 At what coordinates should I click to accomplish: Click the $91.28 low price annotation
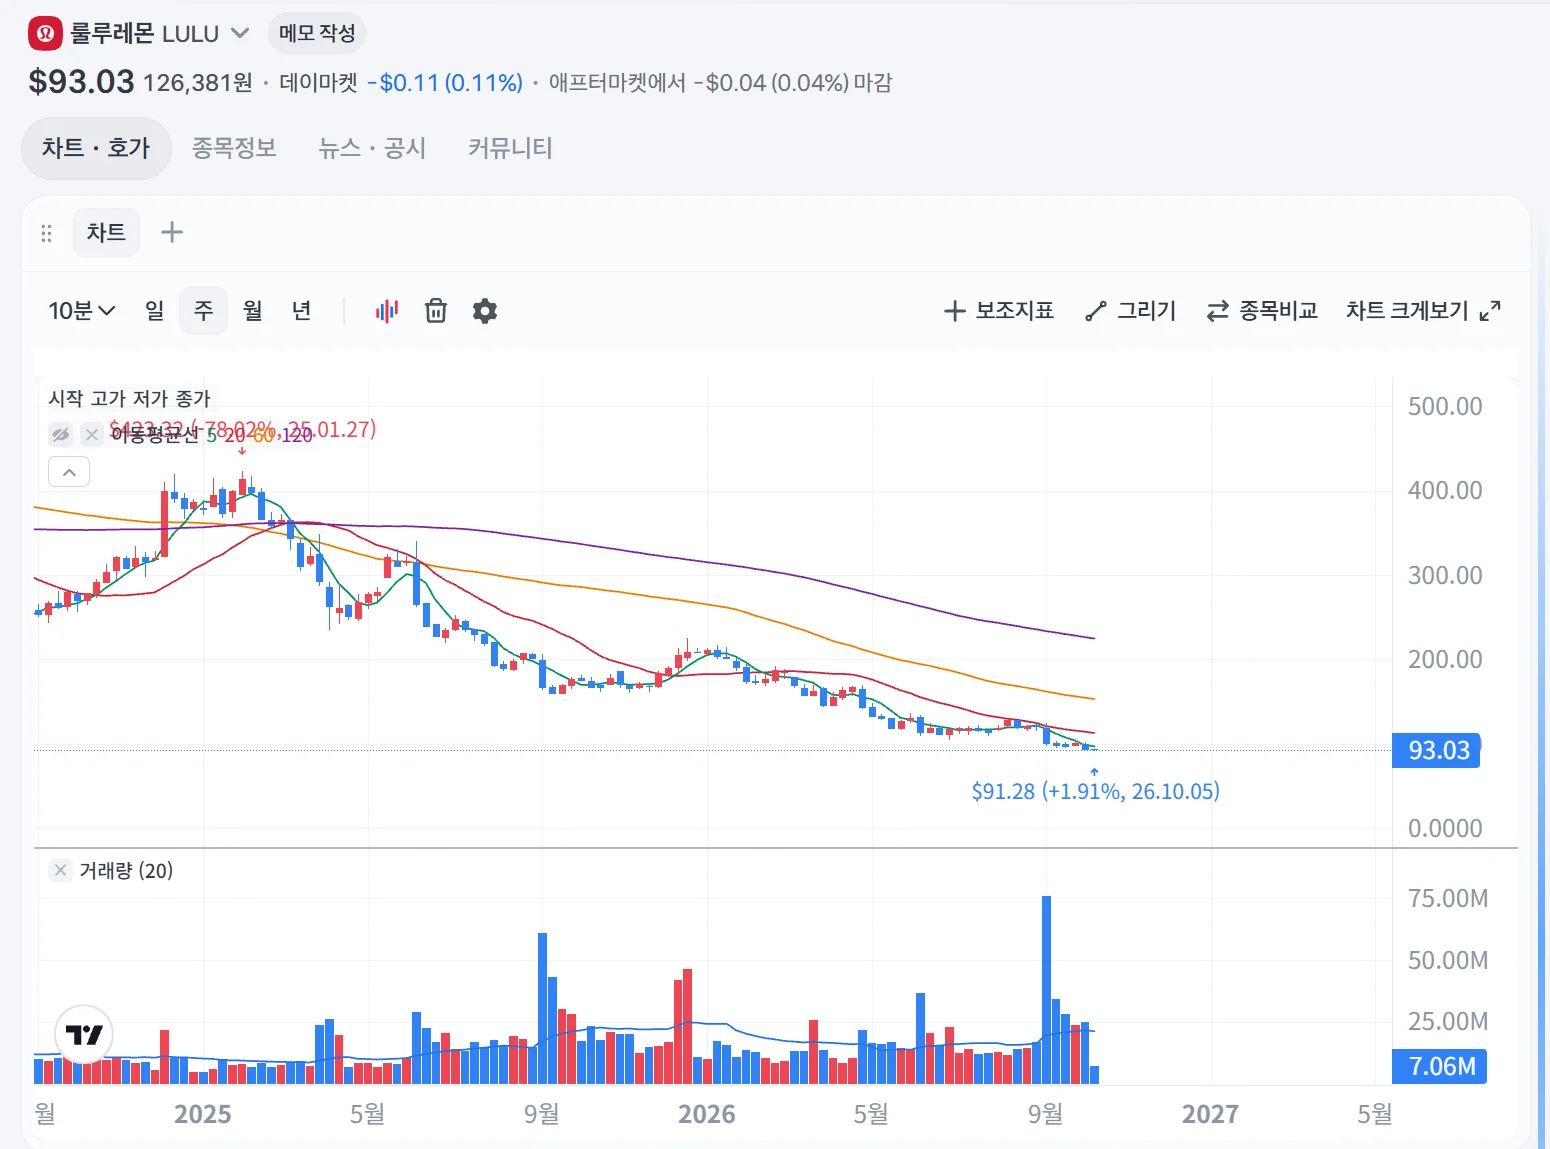point(1096,791)
